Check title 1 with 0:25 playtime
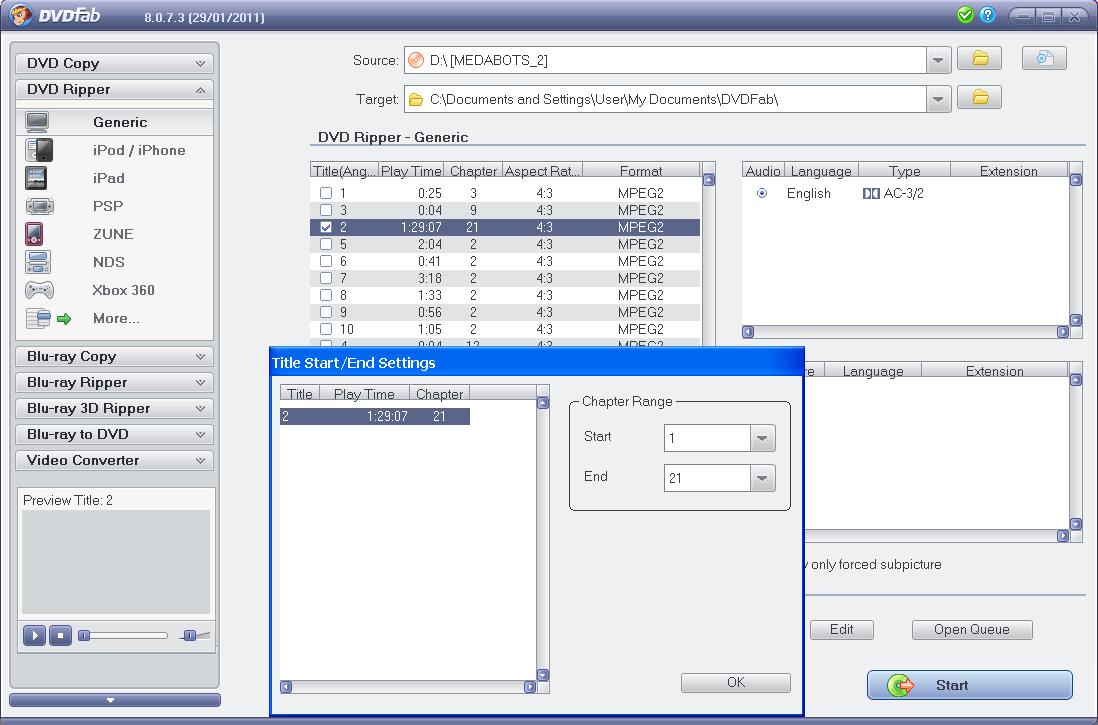 [326, 193]
